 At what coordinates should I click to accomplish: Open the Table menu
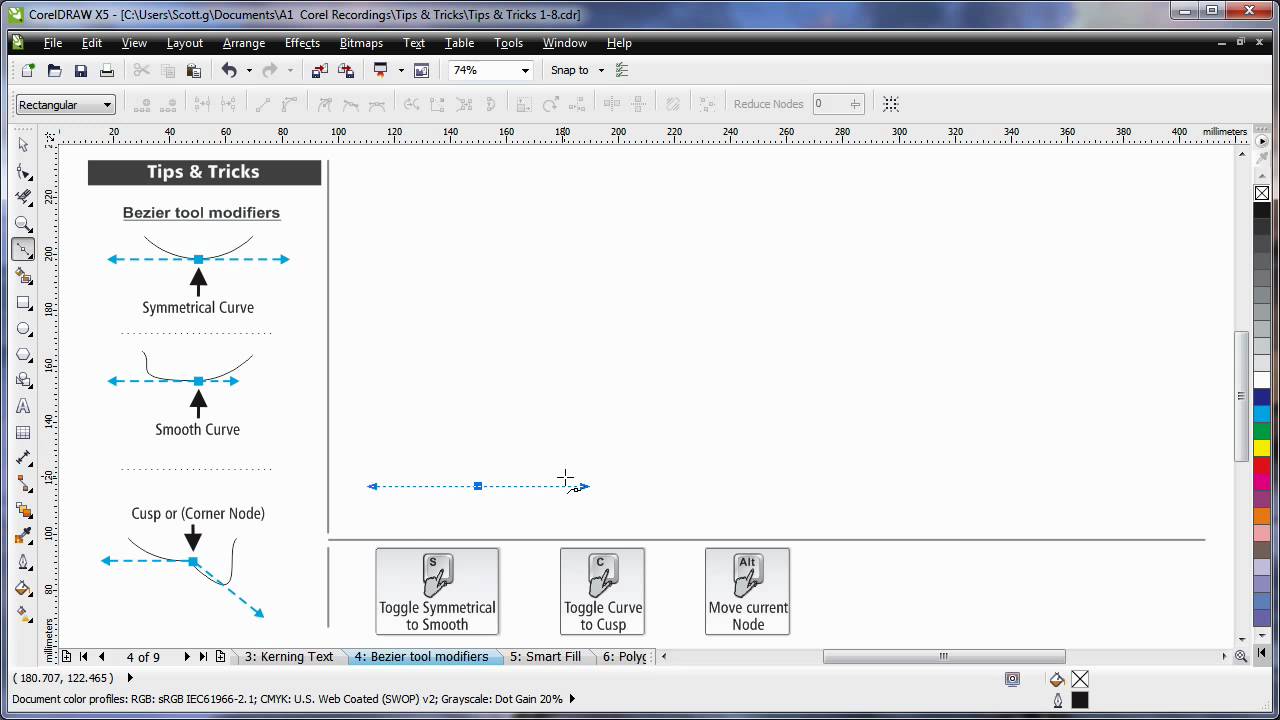(459, 43)
